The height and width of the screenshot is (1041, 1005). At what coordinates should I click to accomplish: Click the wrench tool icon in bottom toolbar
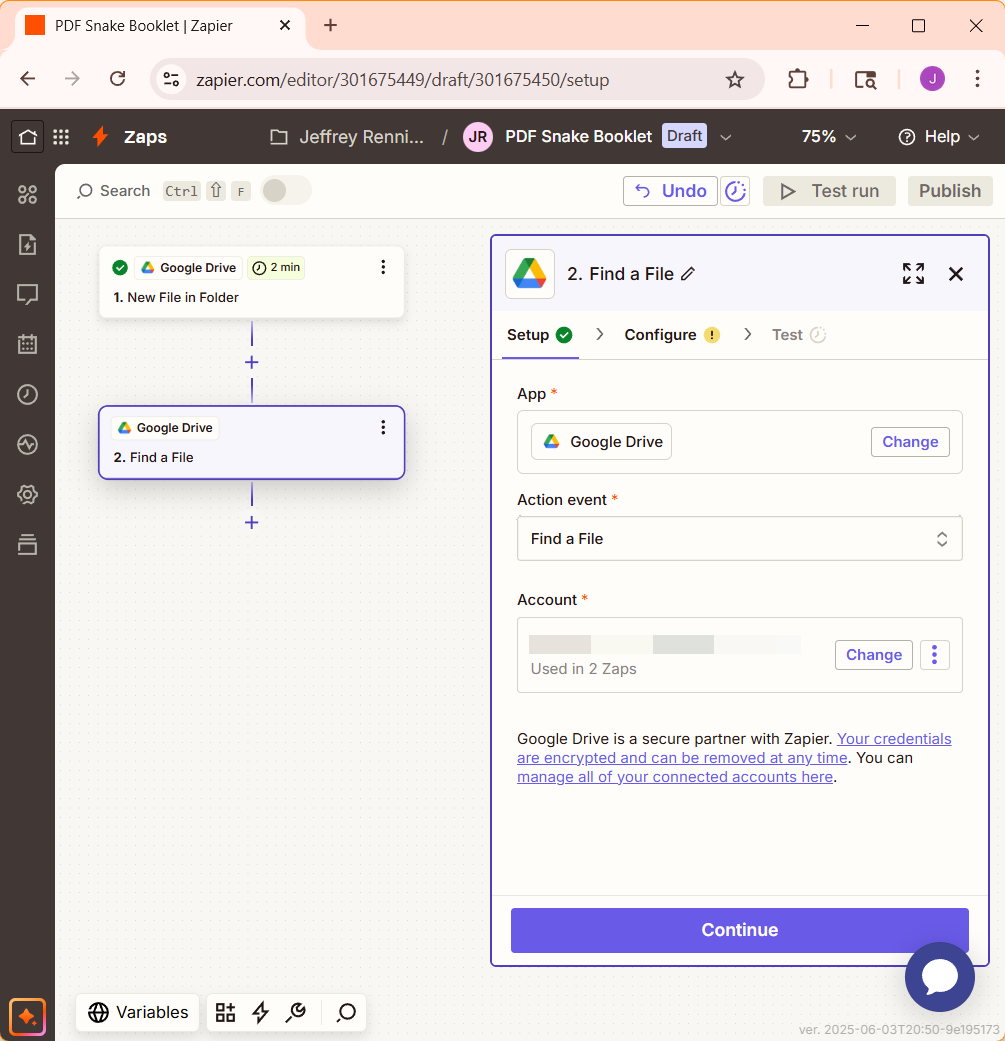pyautogui.click(x=295, y=1012)
